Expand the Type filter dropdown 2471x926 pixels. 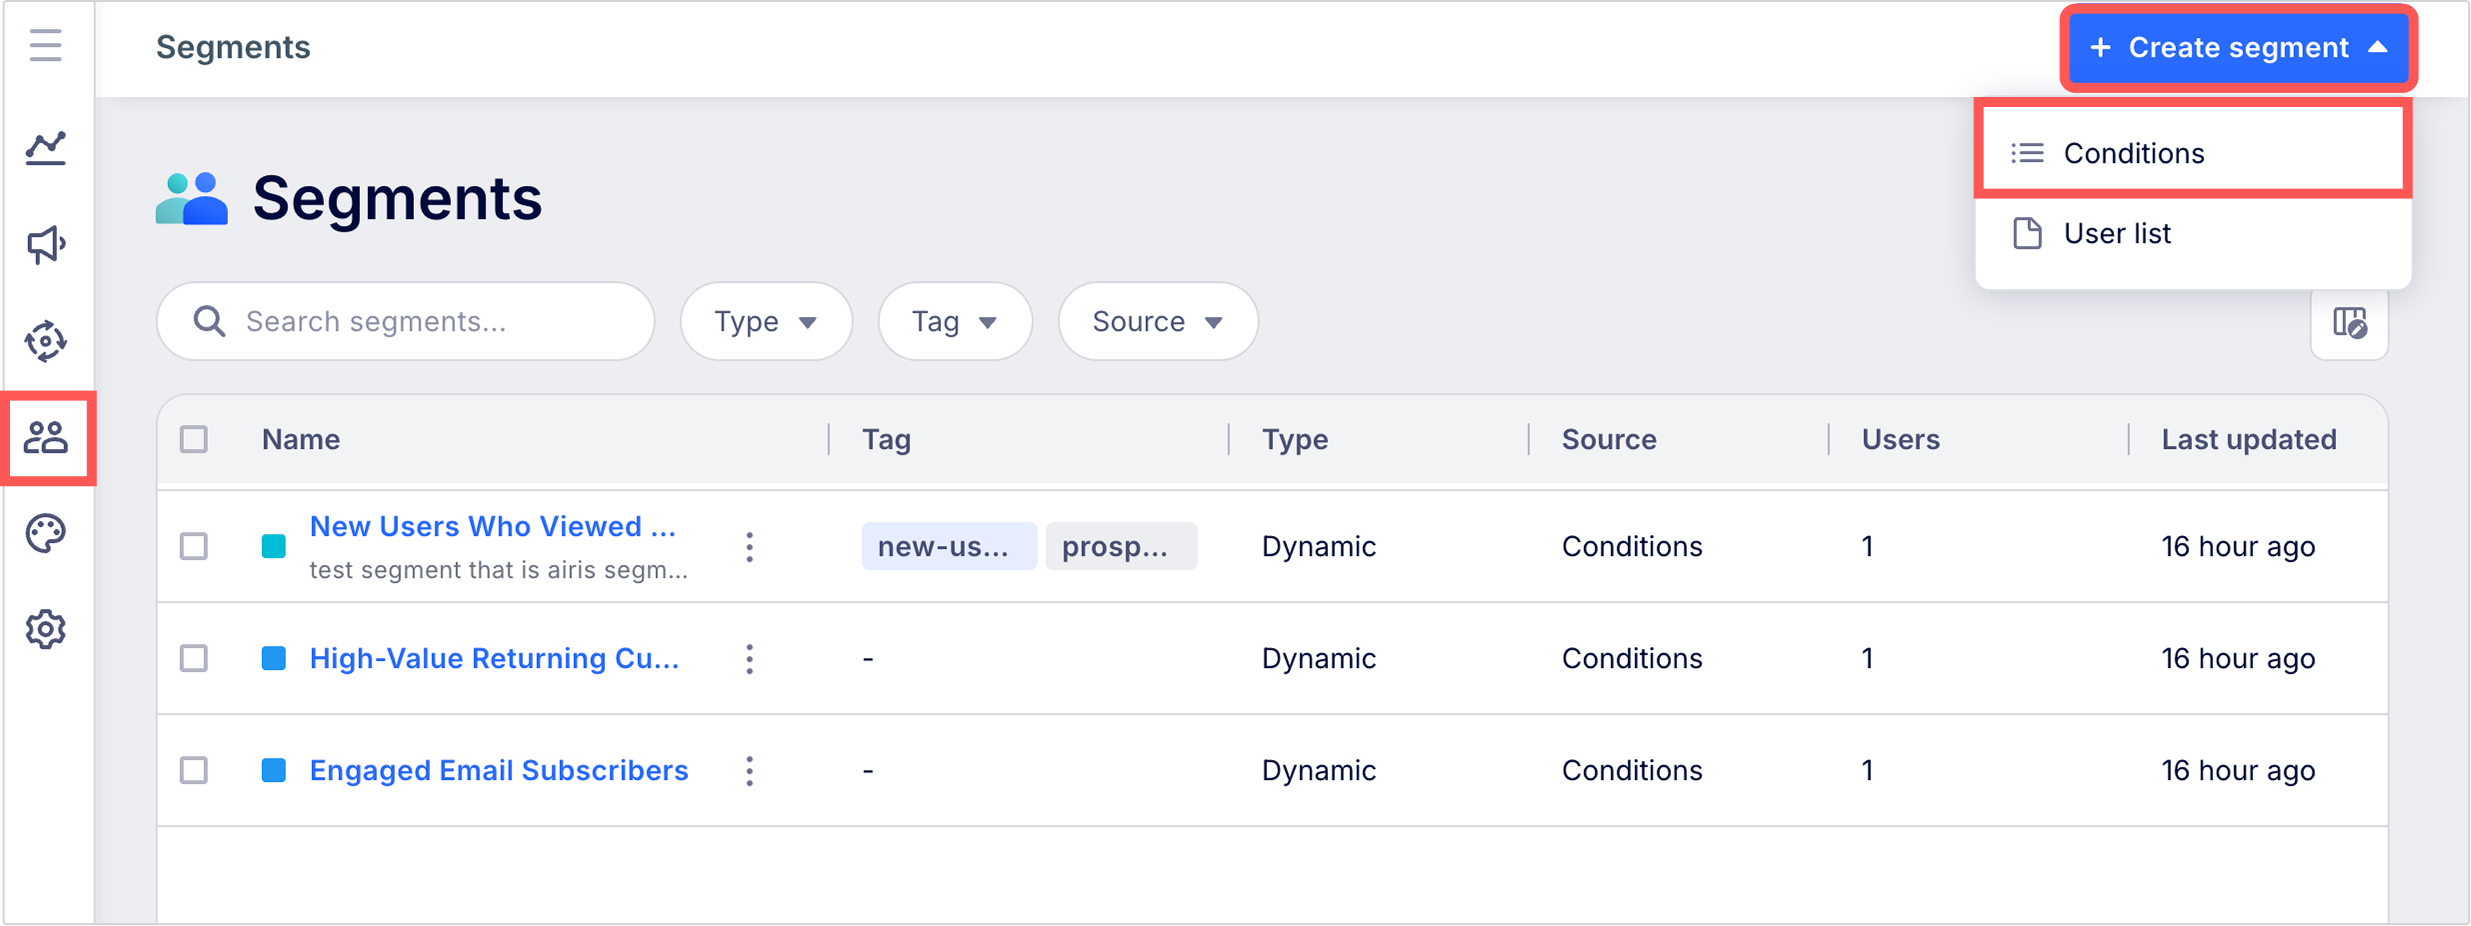point(766,322)
